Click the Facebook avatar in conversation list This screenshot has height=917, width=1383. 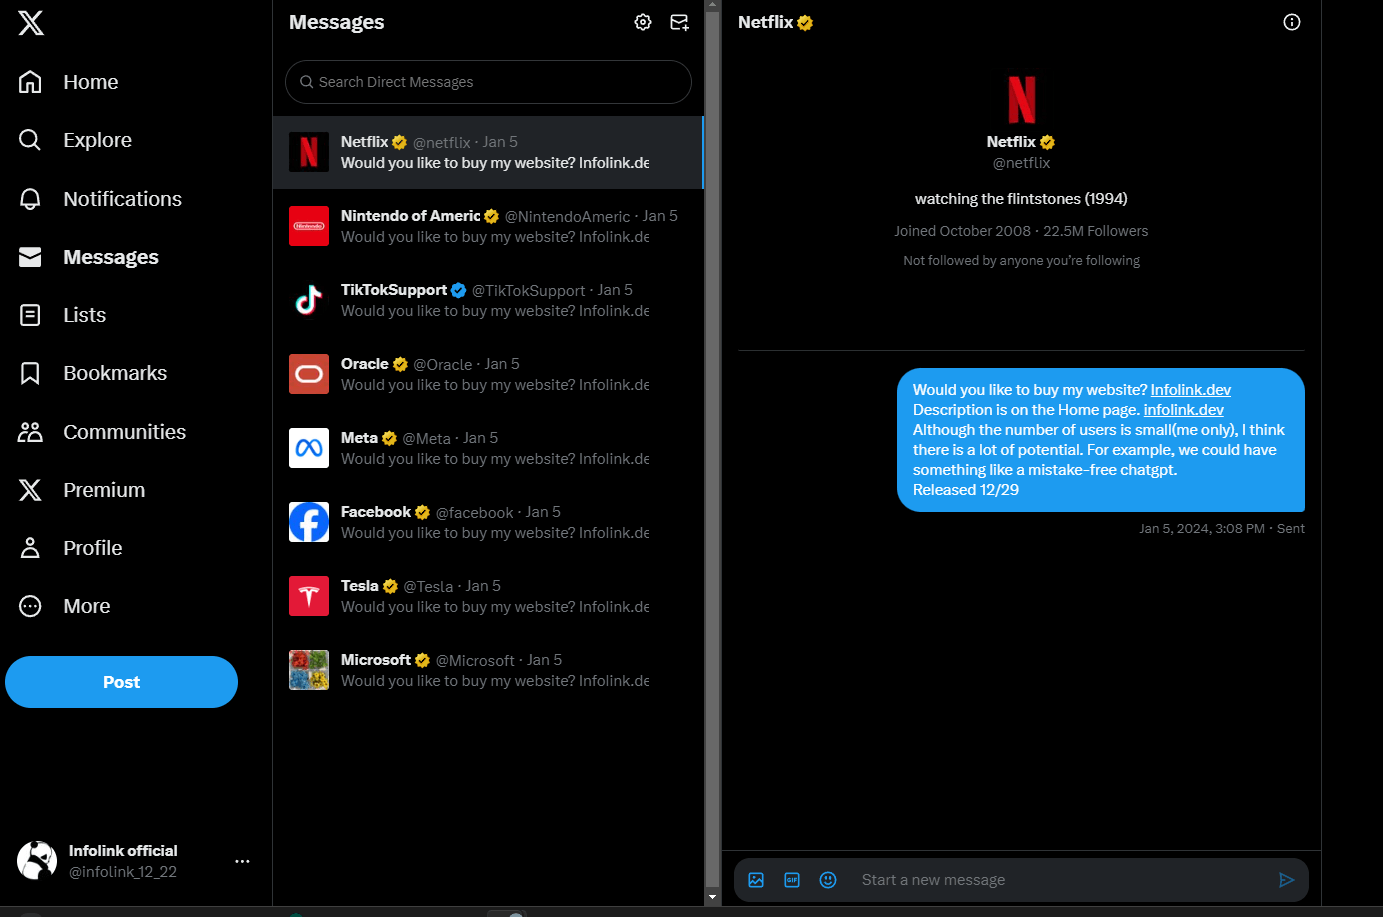click(309, 522)
